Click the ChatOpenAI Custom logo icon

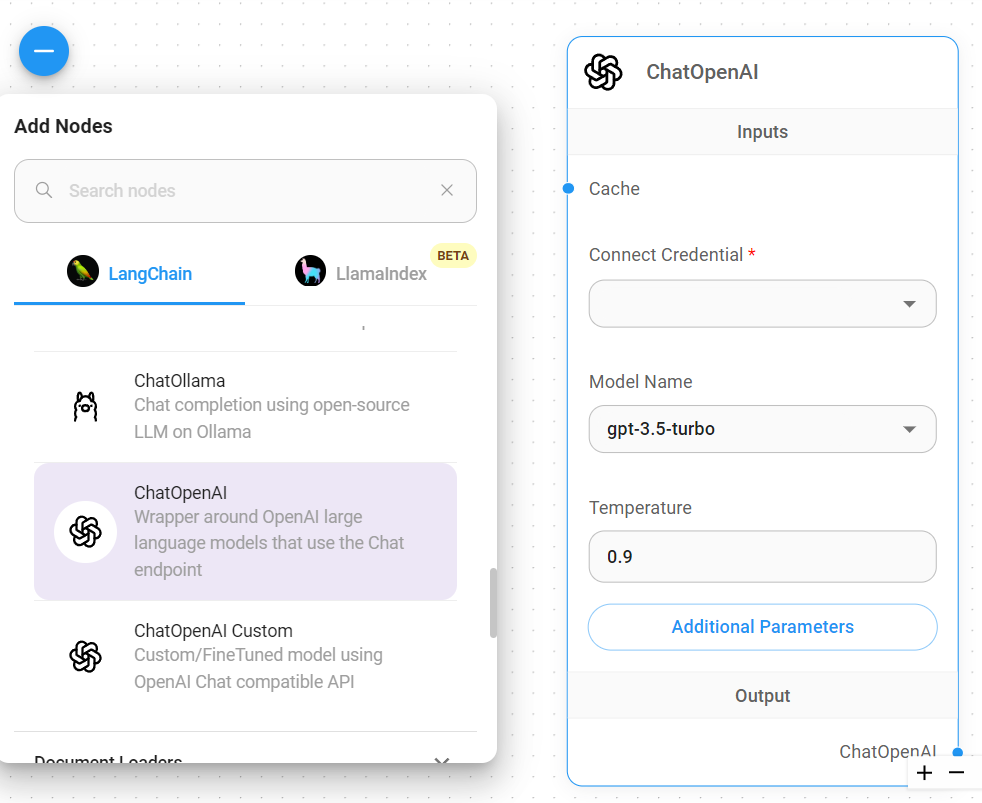(x=86, y=656)
